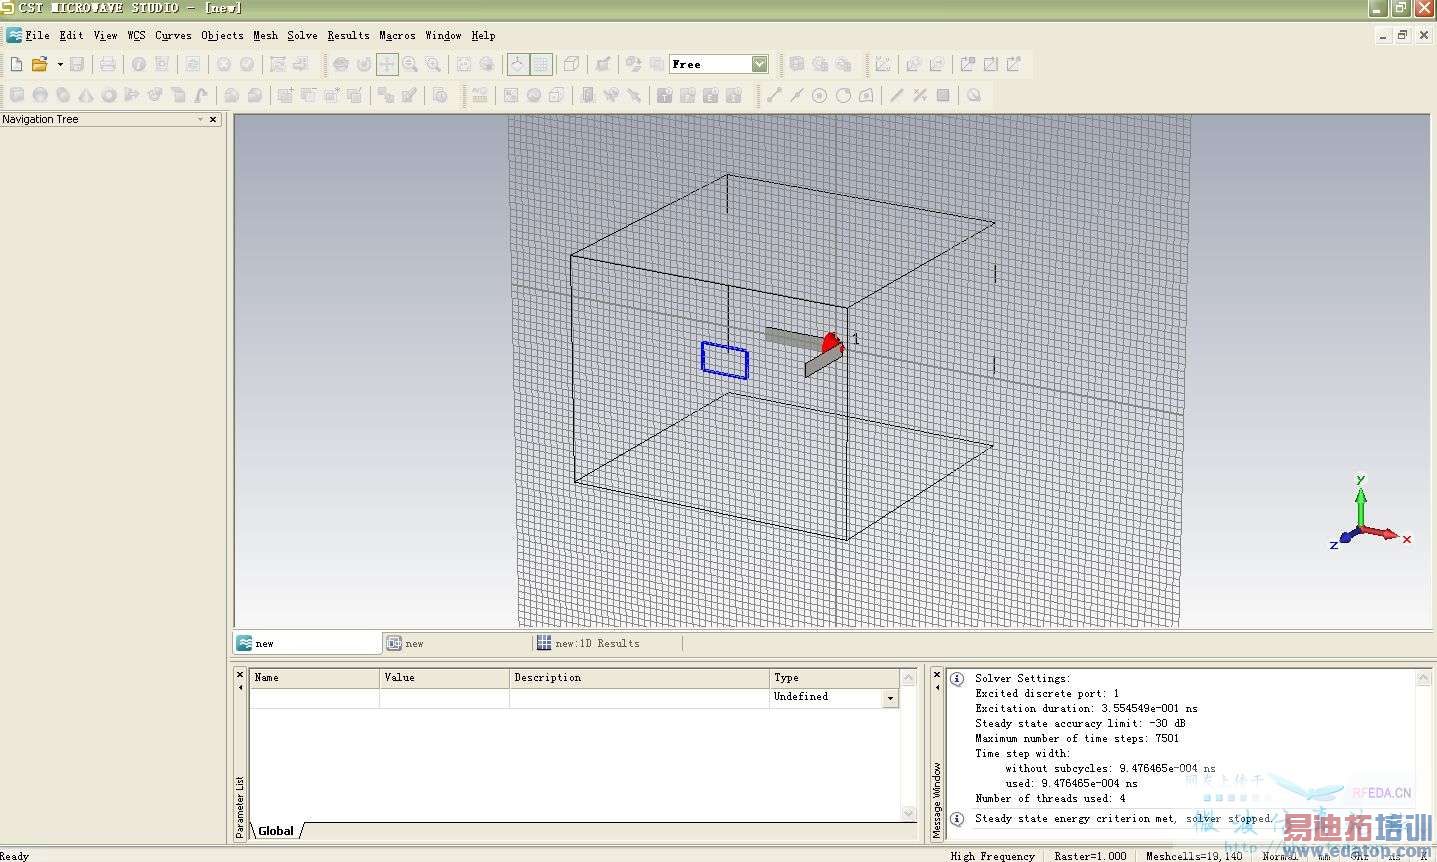This screenshot has width=1437, height=862.
Task: Click the last toolbar icon after the filled square
Action: click(x=973, y=95)
